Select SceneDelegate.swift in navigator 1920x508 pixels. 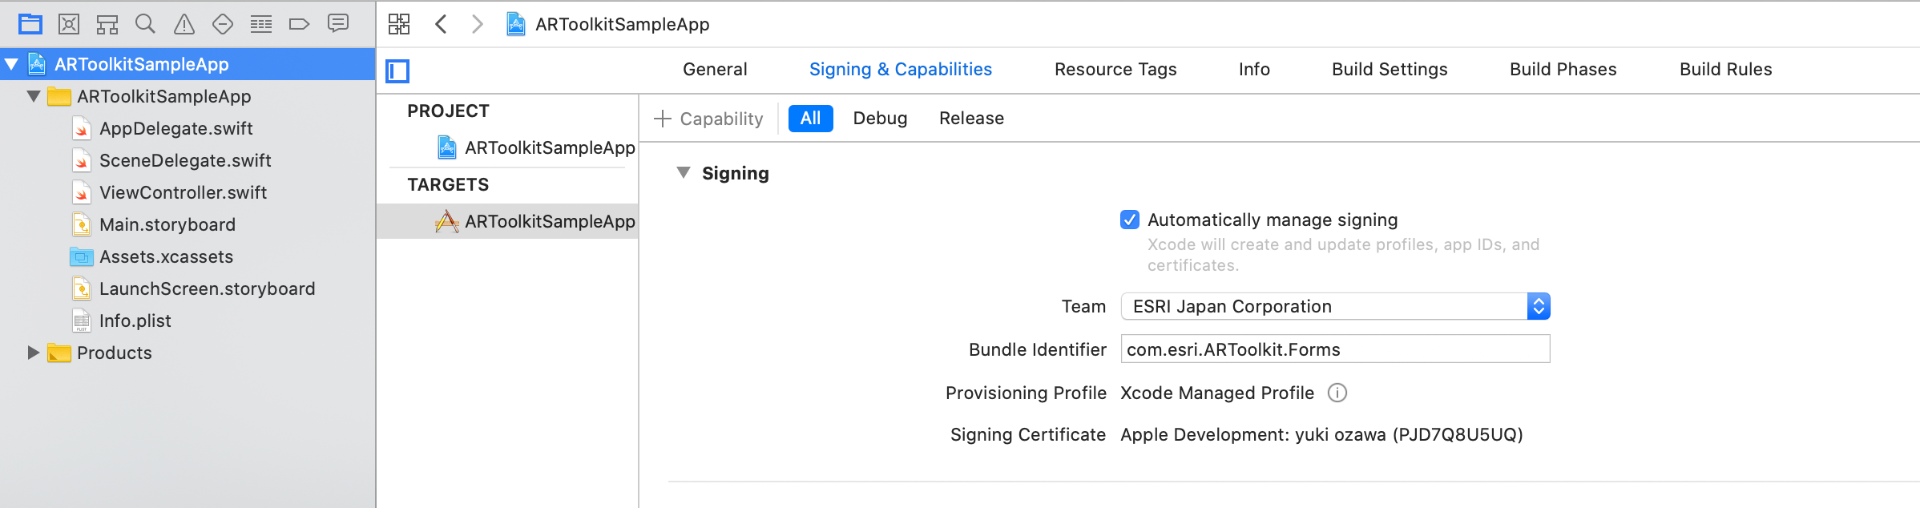pyautogui.click(x=187, y=160)
